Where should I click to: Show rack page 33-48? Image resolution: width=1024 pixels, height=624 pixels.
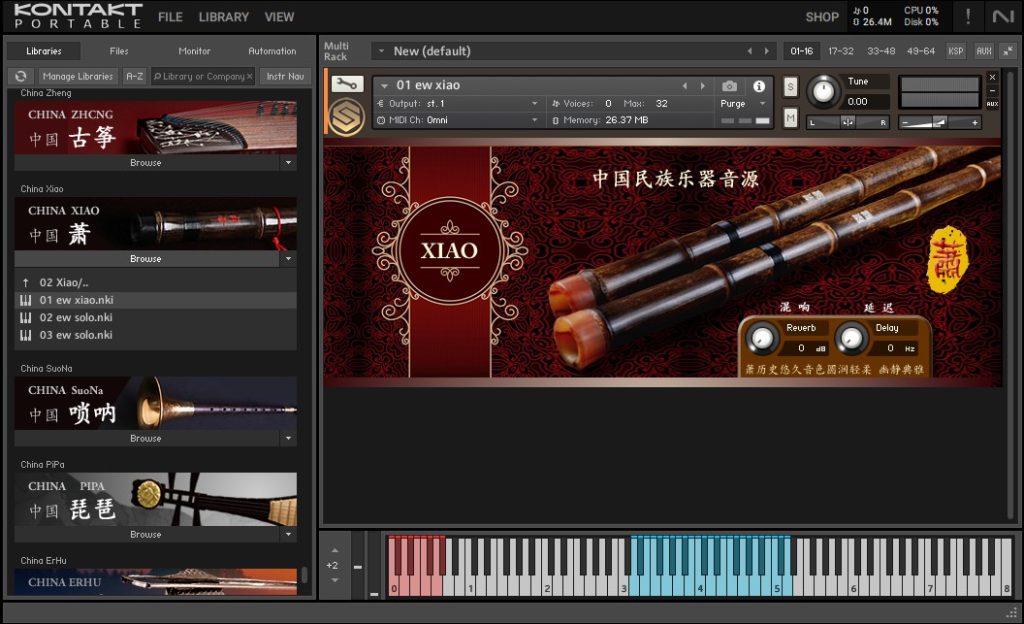coord(880,51)
